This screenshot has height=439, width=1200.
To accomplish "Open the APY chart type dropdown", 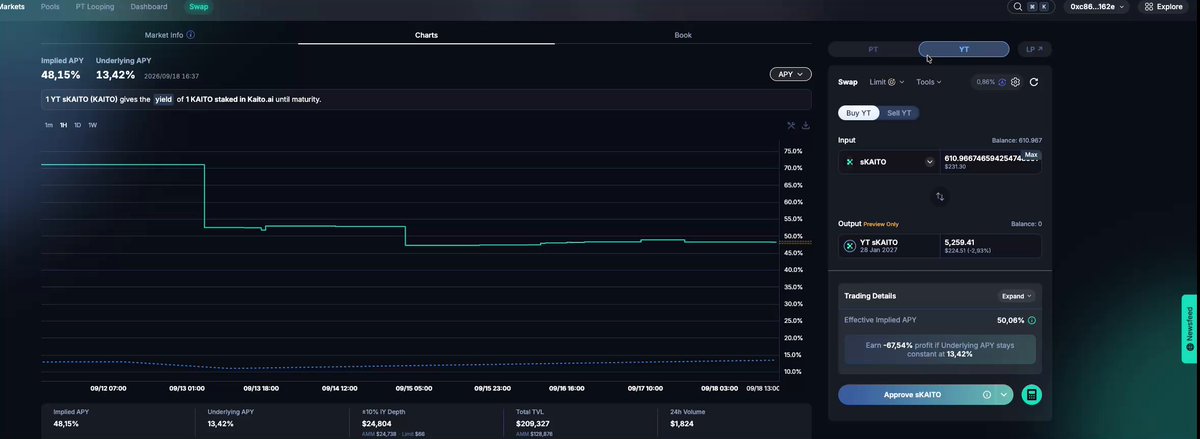I will [x=790, y=74].
